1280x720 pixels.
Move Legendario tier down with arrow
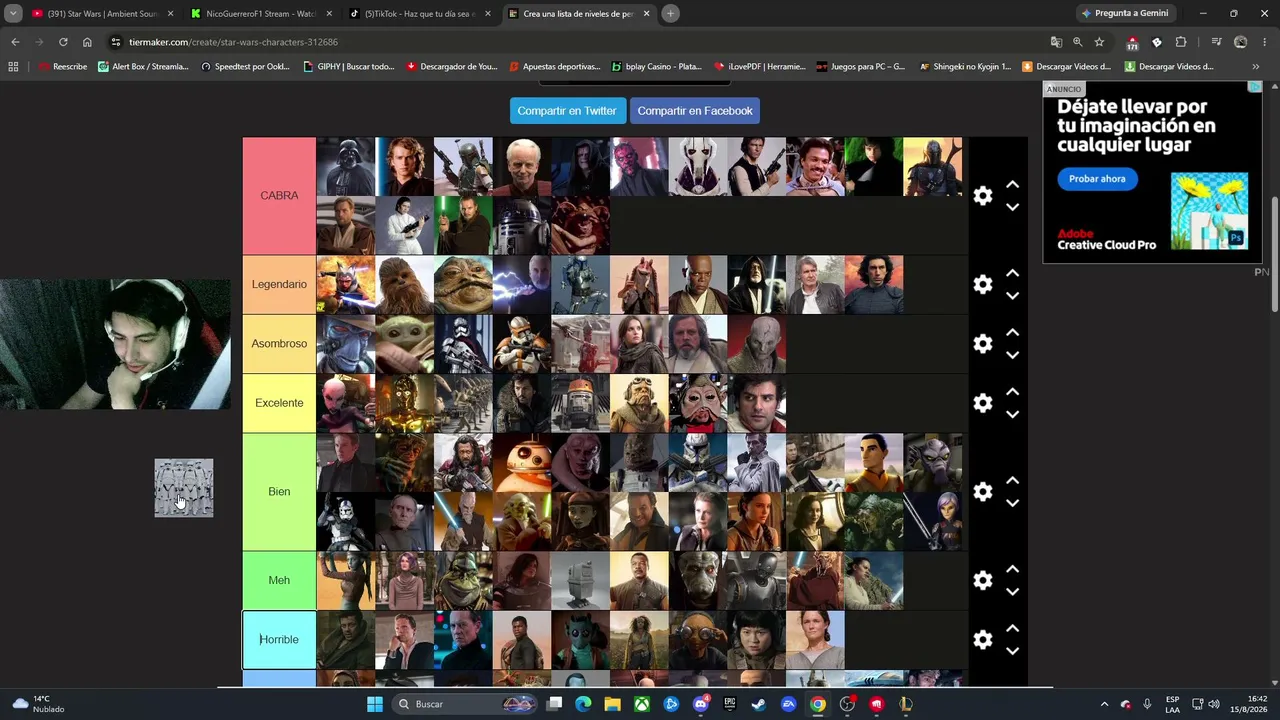[x=1012, y=296]
